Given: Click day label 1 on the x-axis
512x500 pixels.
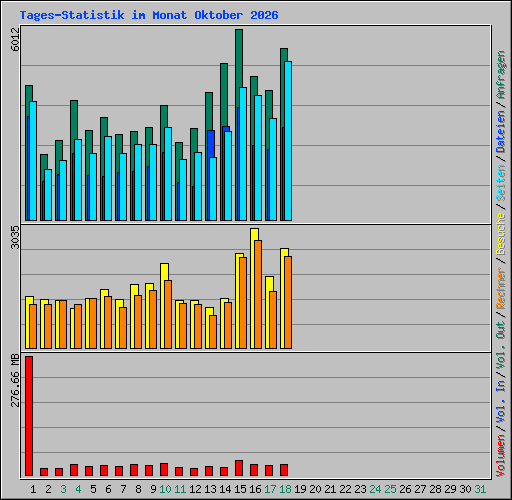Looking at the screenshot, I should [33, 489].
